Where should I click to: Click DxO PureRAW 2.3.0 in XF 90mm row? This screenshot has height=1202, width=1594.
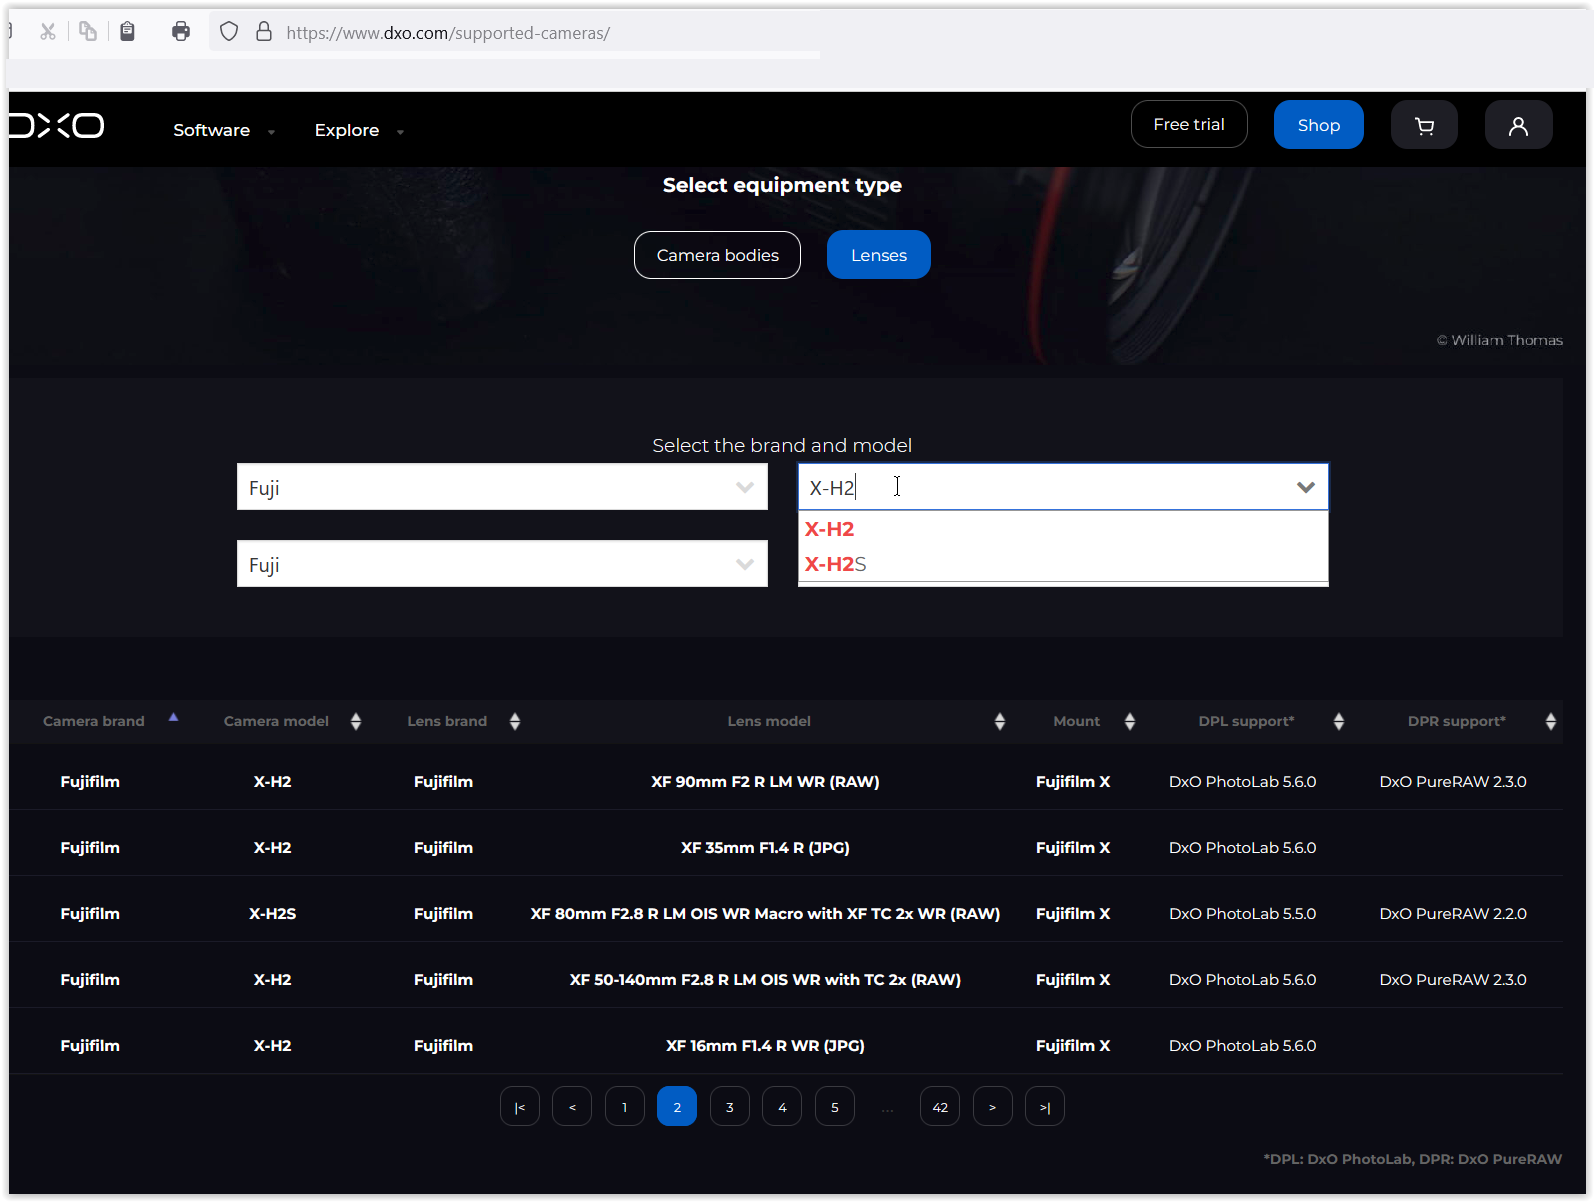[x=1453, y=782]
